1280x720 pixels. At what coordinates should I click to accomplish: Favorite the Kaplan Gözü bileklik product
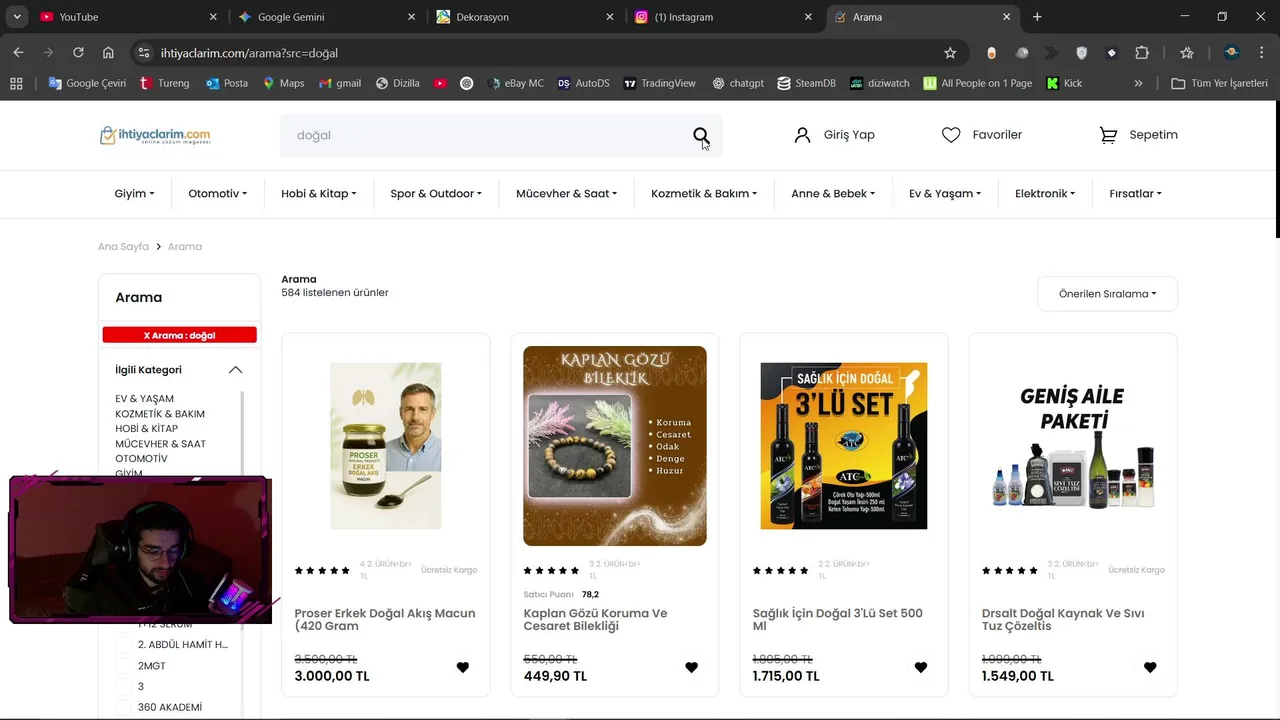tap(691, 667)
